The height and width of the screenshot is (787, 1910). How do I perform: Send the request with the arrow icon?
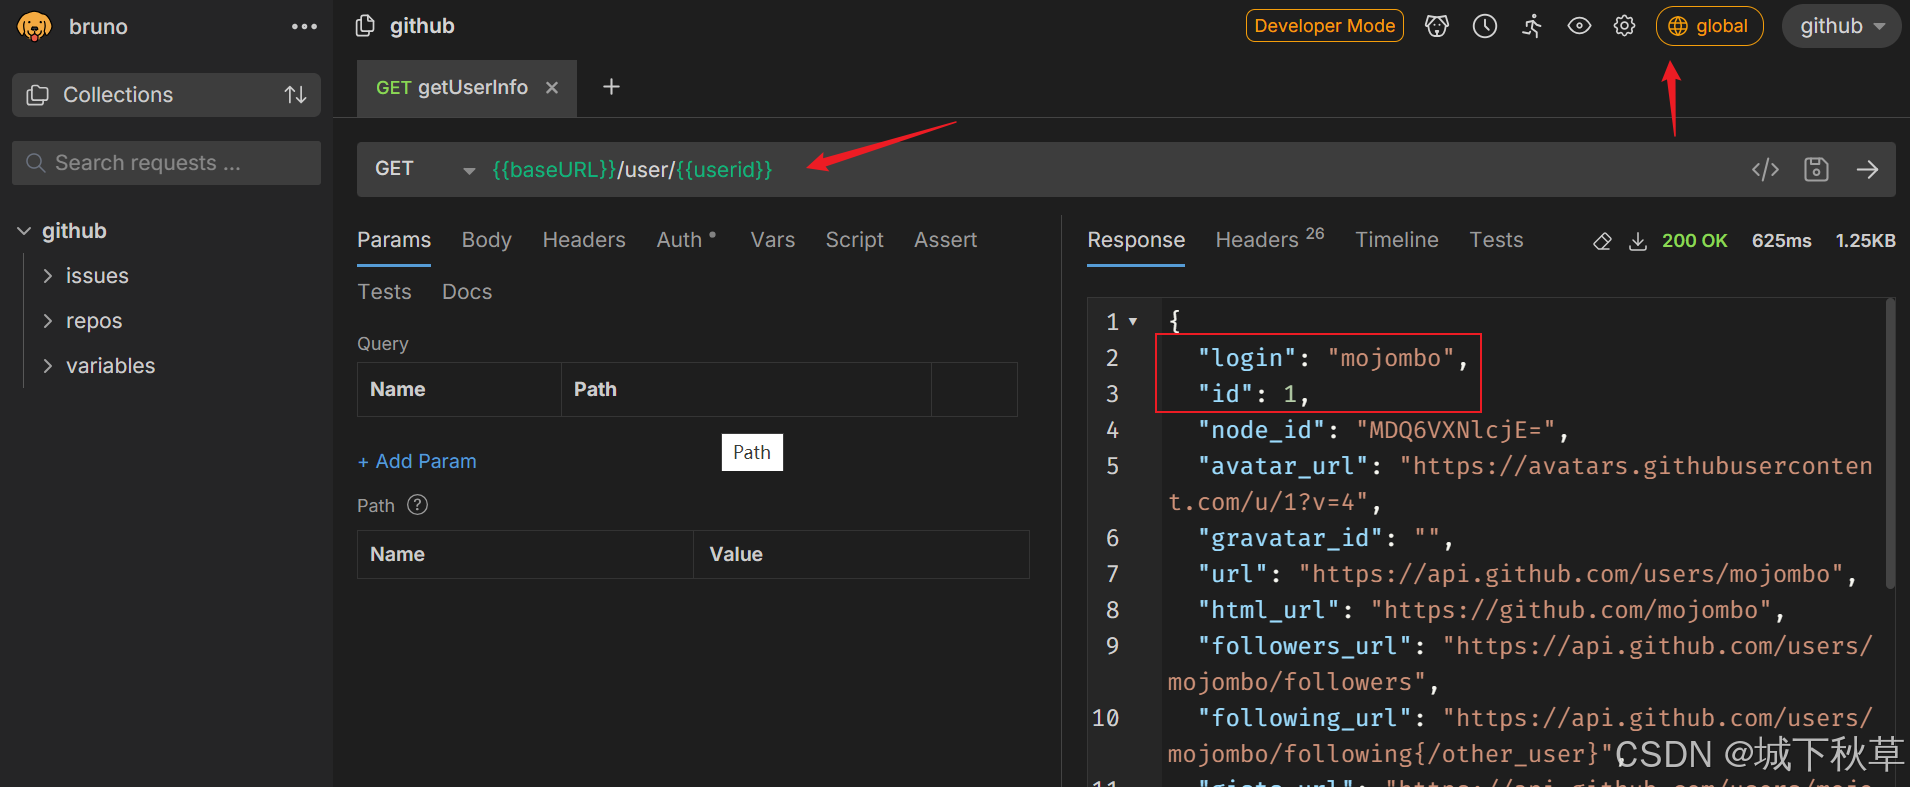click(1867, 169)
